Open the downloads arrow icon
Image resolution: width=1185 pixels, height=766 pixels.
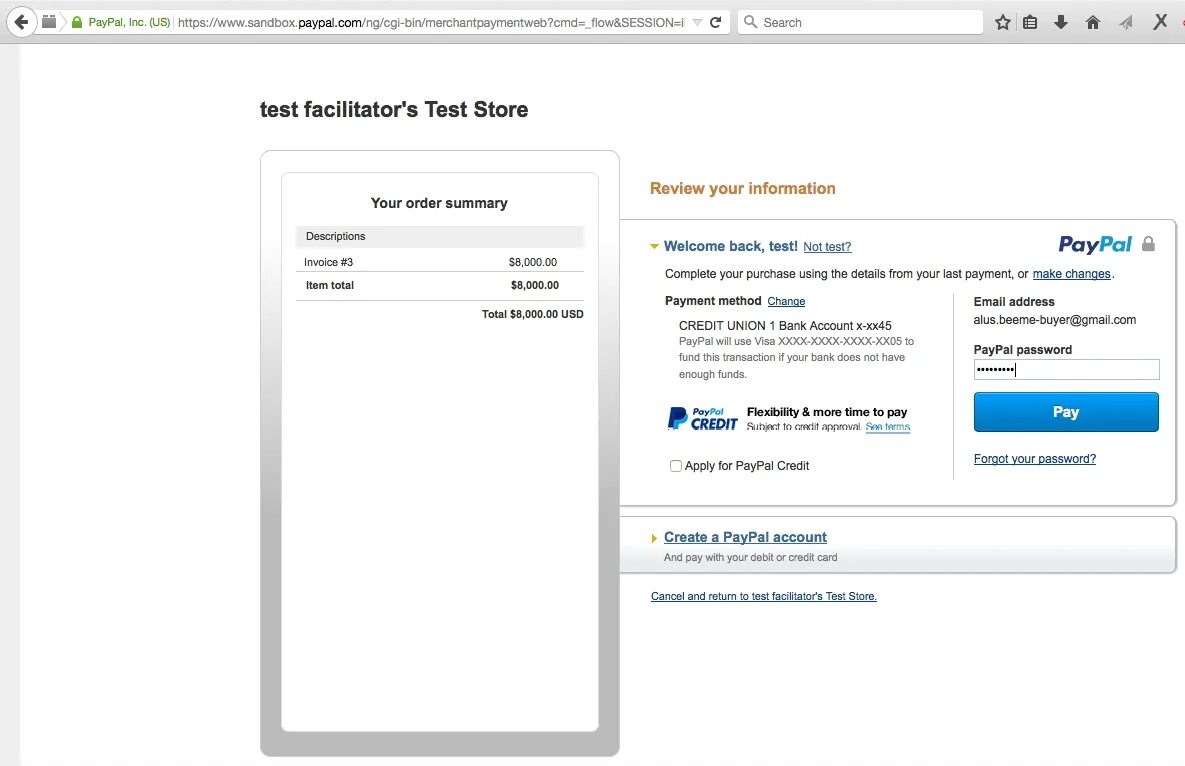(1061, 22)
